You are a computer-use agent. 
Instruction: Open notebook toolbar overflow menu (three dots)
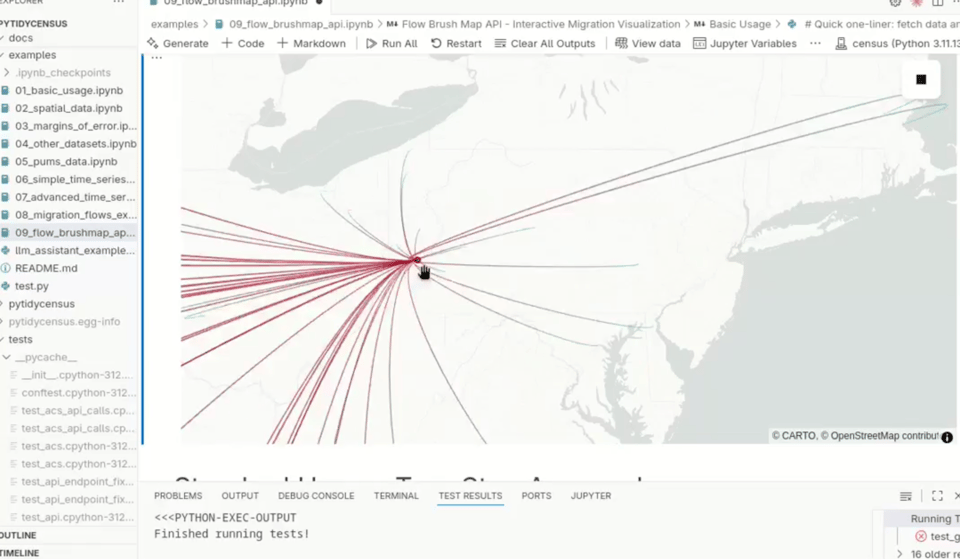coord(815,43)
